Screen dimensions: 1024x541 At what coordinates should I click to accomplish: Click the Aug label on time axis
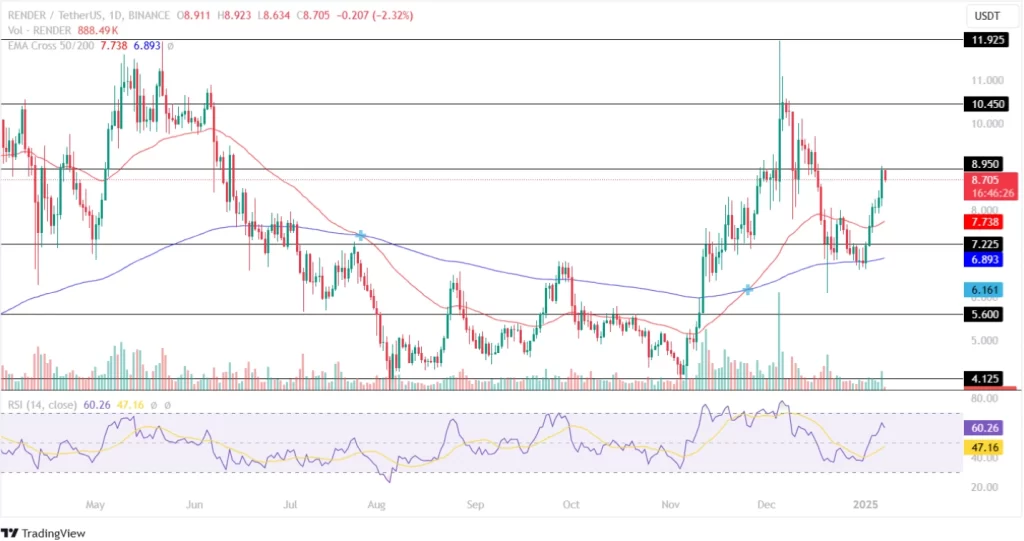(377, 505)
